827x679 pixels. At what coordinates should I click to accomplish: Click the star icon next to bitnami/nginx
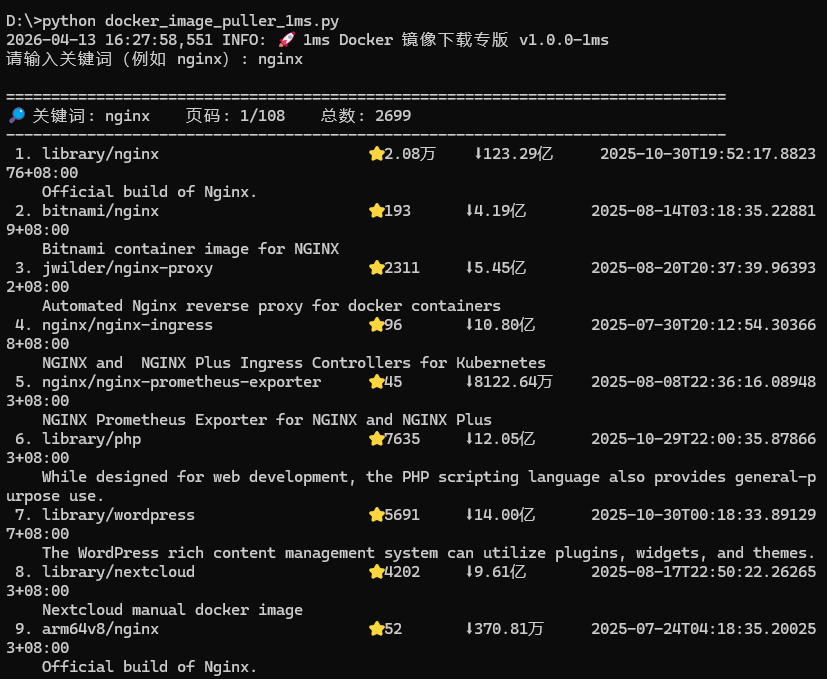376,211
